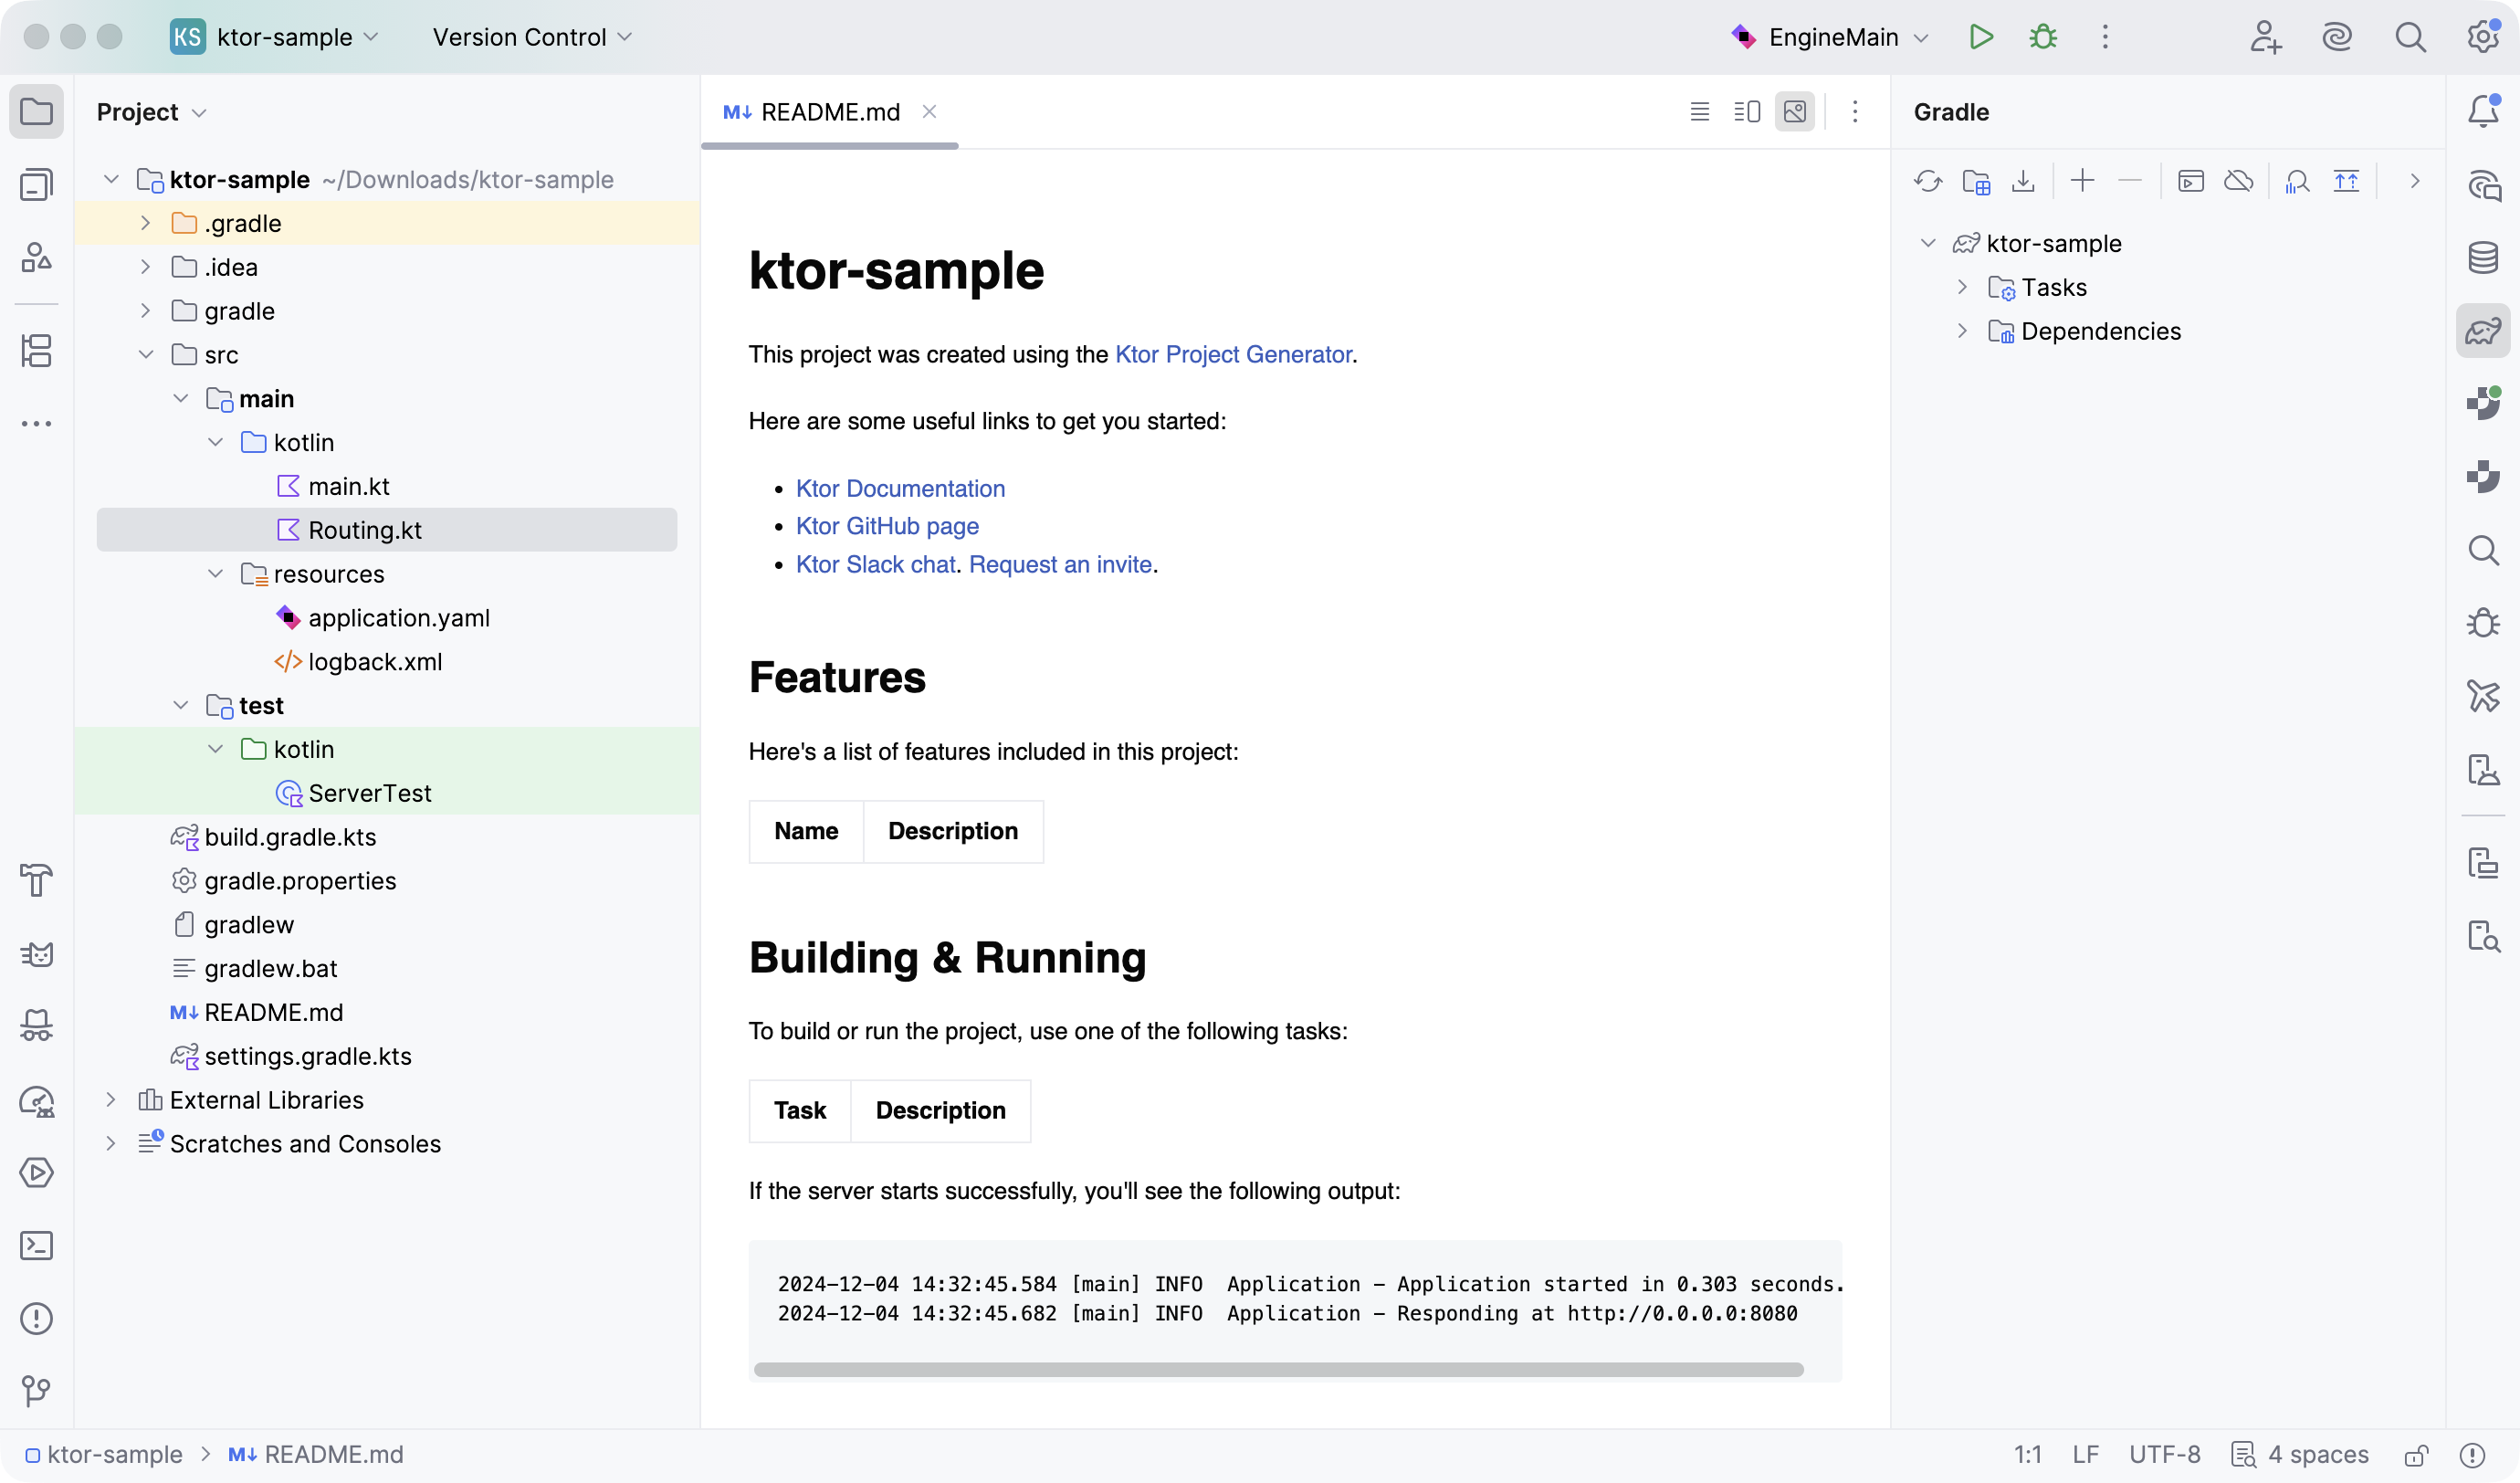Open the debug bug icon in right sidebar

coord(2483,622)
